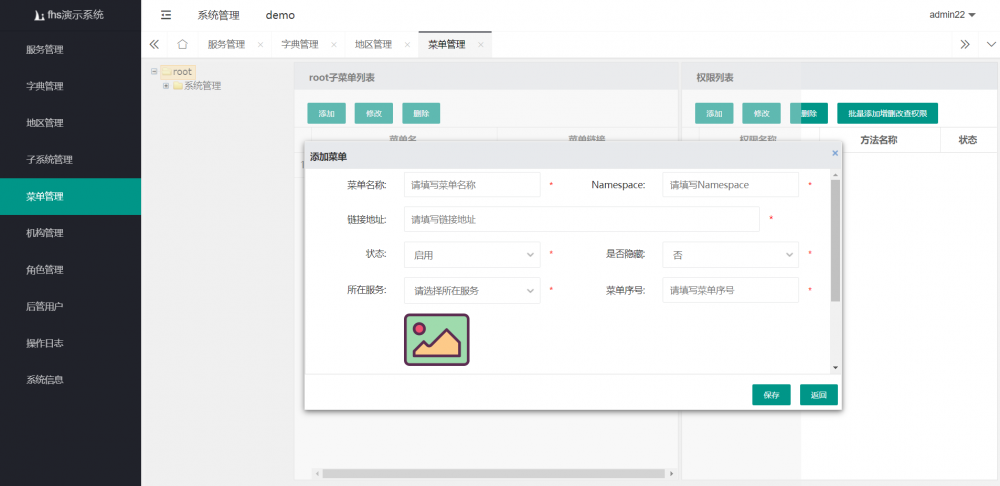The height and width of the screenshot is (486, 1000).
Task: Click 删除 in the root子菜单列表 panel
Action: pos(421,114)
